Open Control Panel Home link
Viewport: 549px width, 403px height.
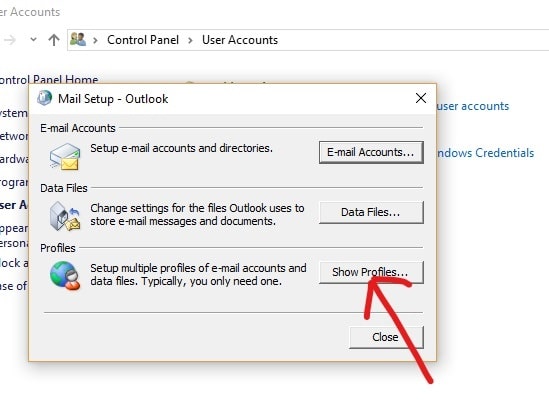[49, 80]
